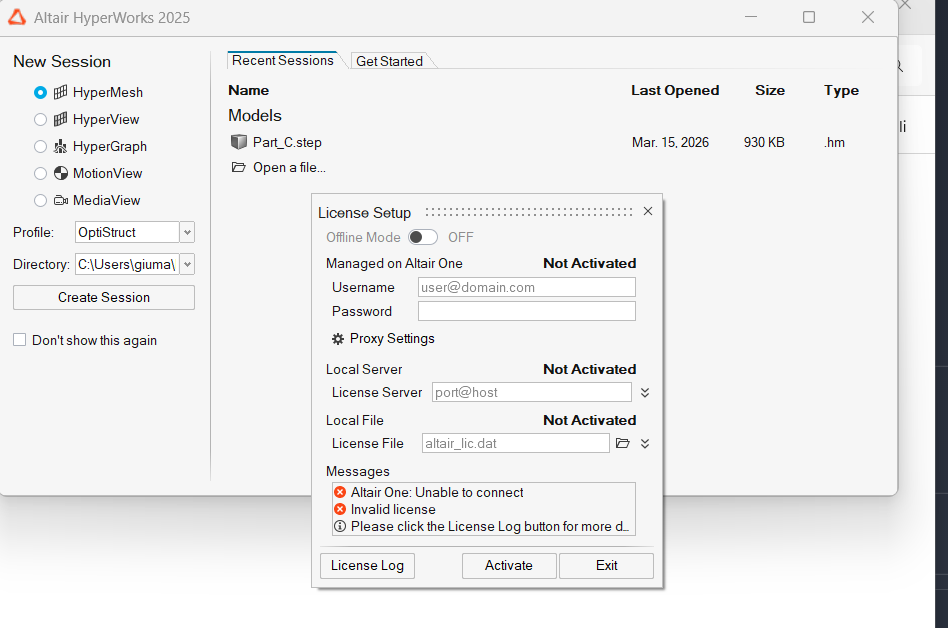Select the HyperView radio button
This screenshot has height=628, width=948.
point(41,120)
